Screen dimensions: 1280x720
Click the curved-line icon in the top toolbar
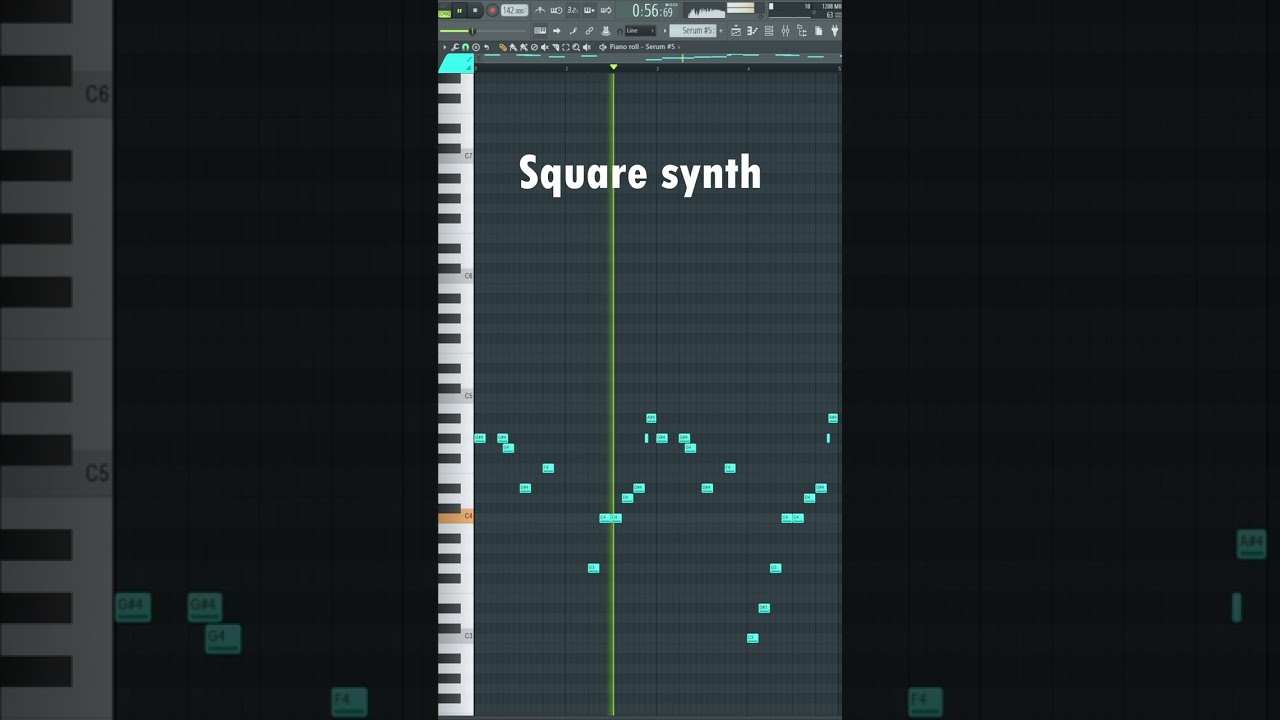point(573,31)
